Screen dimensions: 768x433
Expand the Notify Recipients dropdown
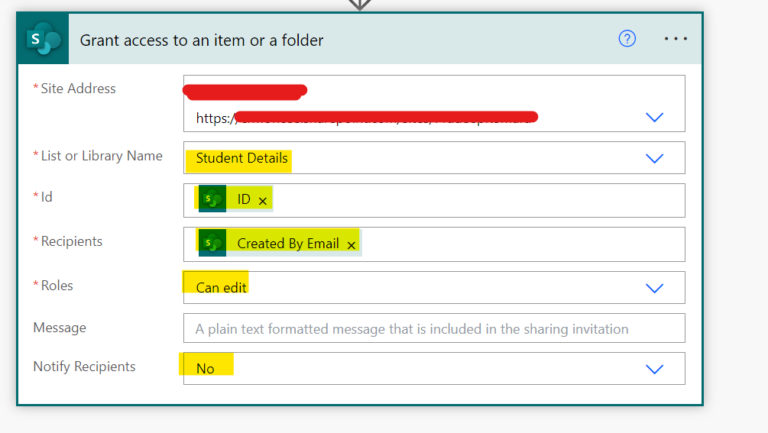coord(654,369)
